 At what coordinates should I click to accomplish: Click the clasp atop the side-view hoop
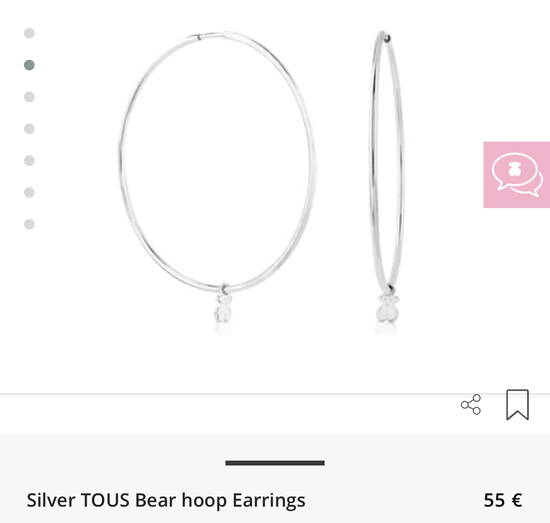[x=387, y=38]
